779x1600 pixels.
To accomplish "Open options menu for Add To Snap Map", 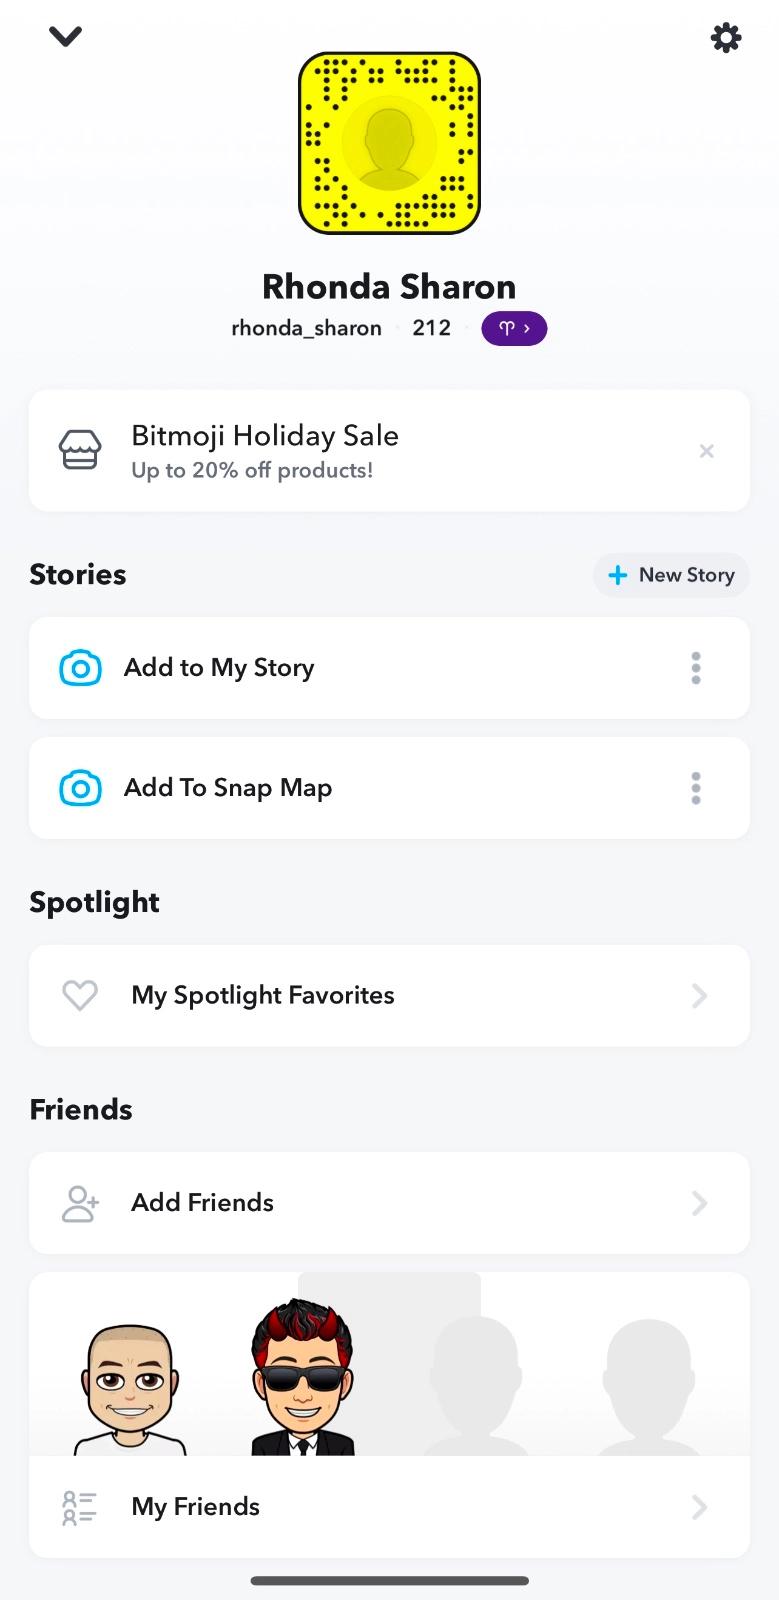I will (x=696, y=788).
